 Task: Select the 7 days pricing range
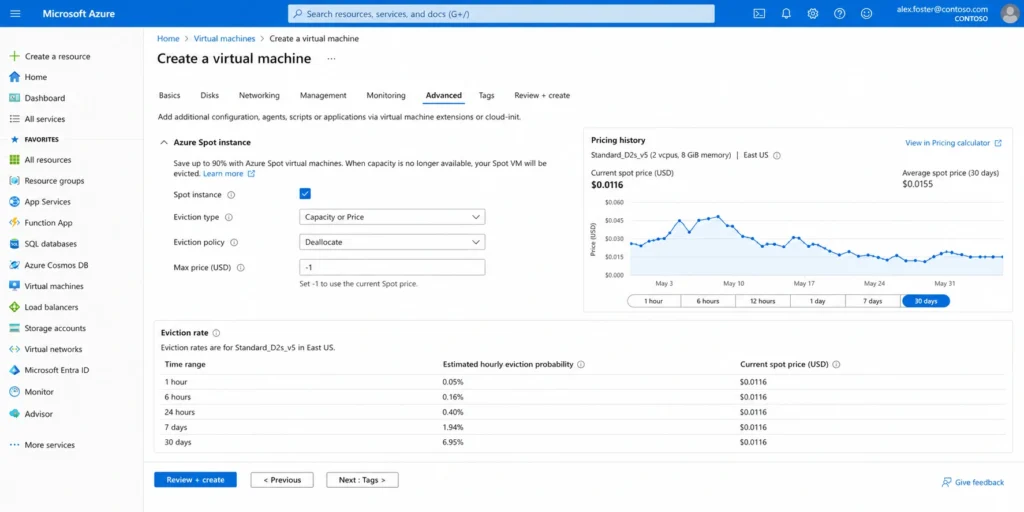872,301
